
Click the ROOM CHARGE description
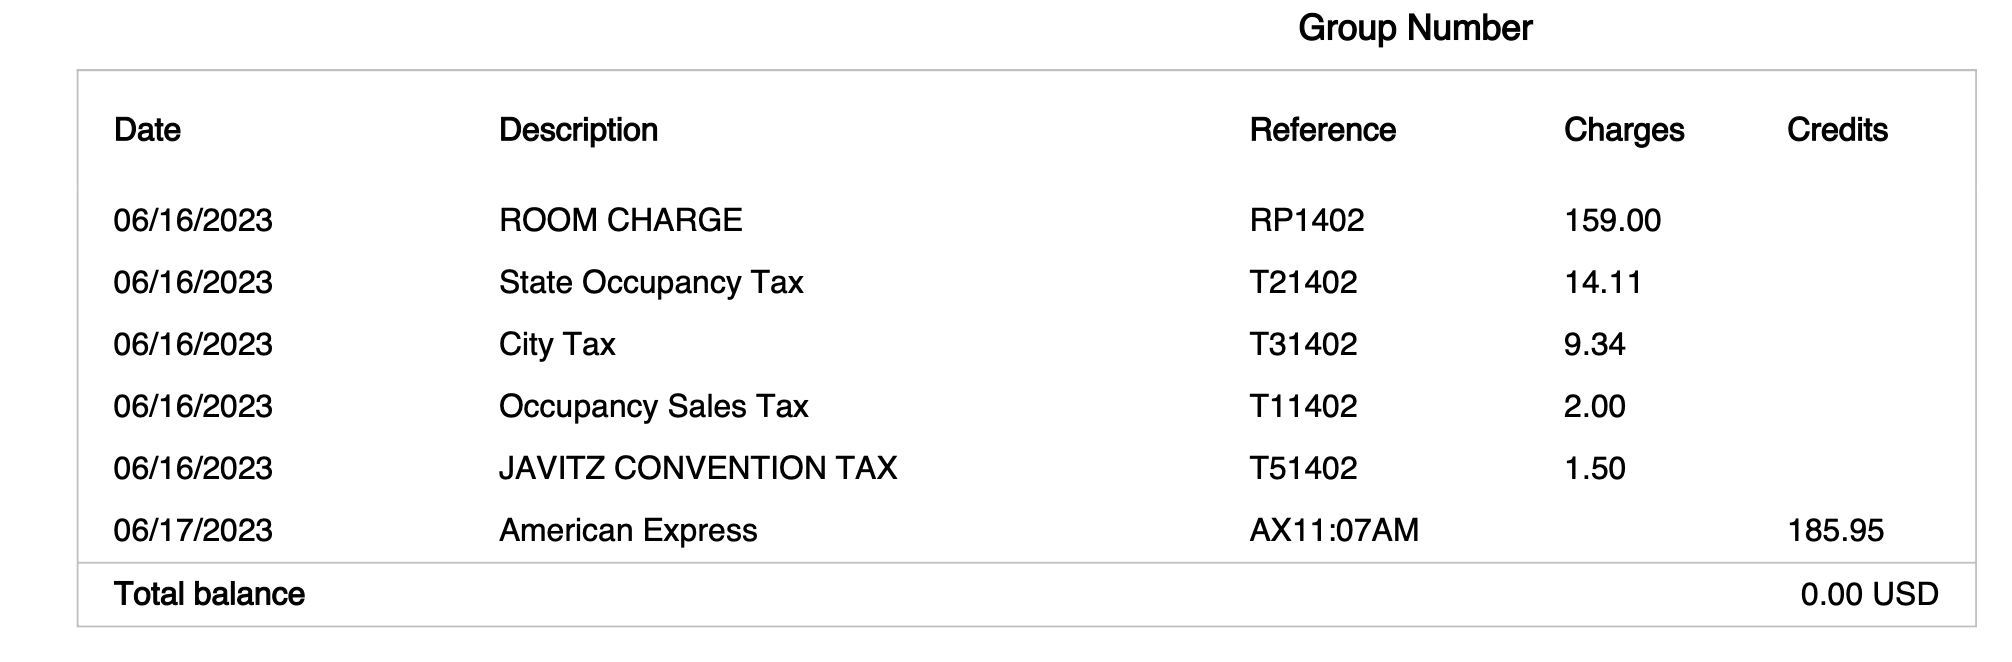tap(620, 220)
